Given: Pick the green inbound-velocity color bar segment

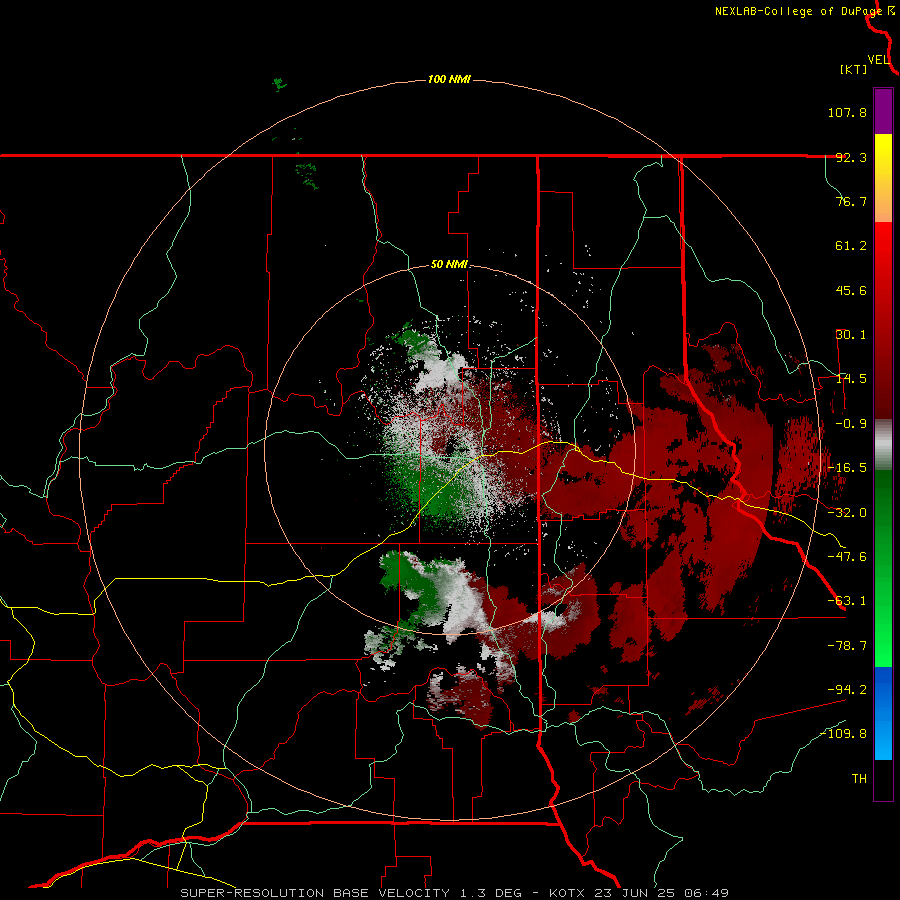Looking at the screenshot, I should [883, 568].
